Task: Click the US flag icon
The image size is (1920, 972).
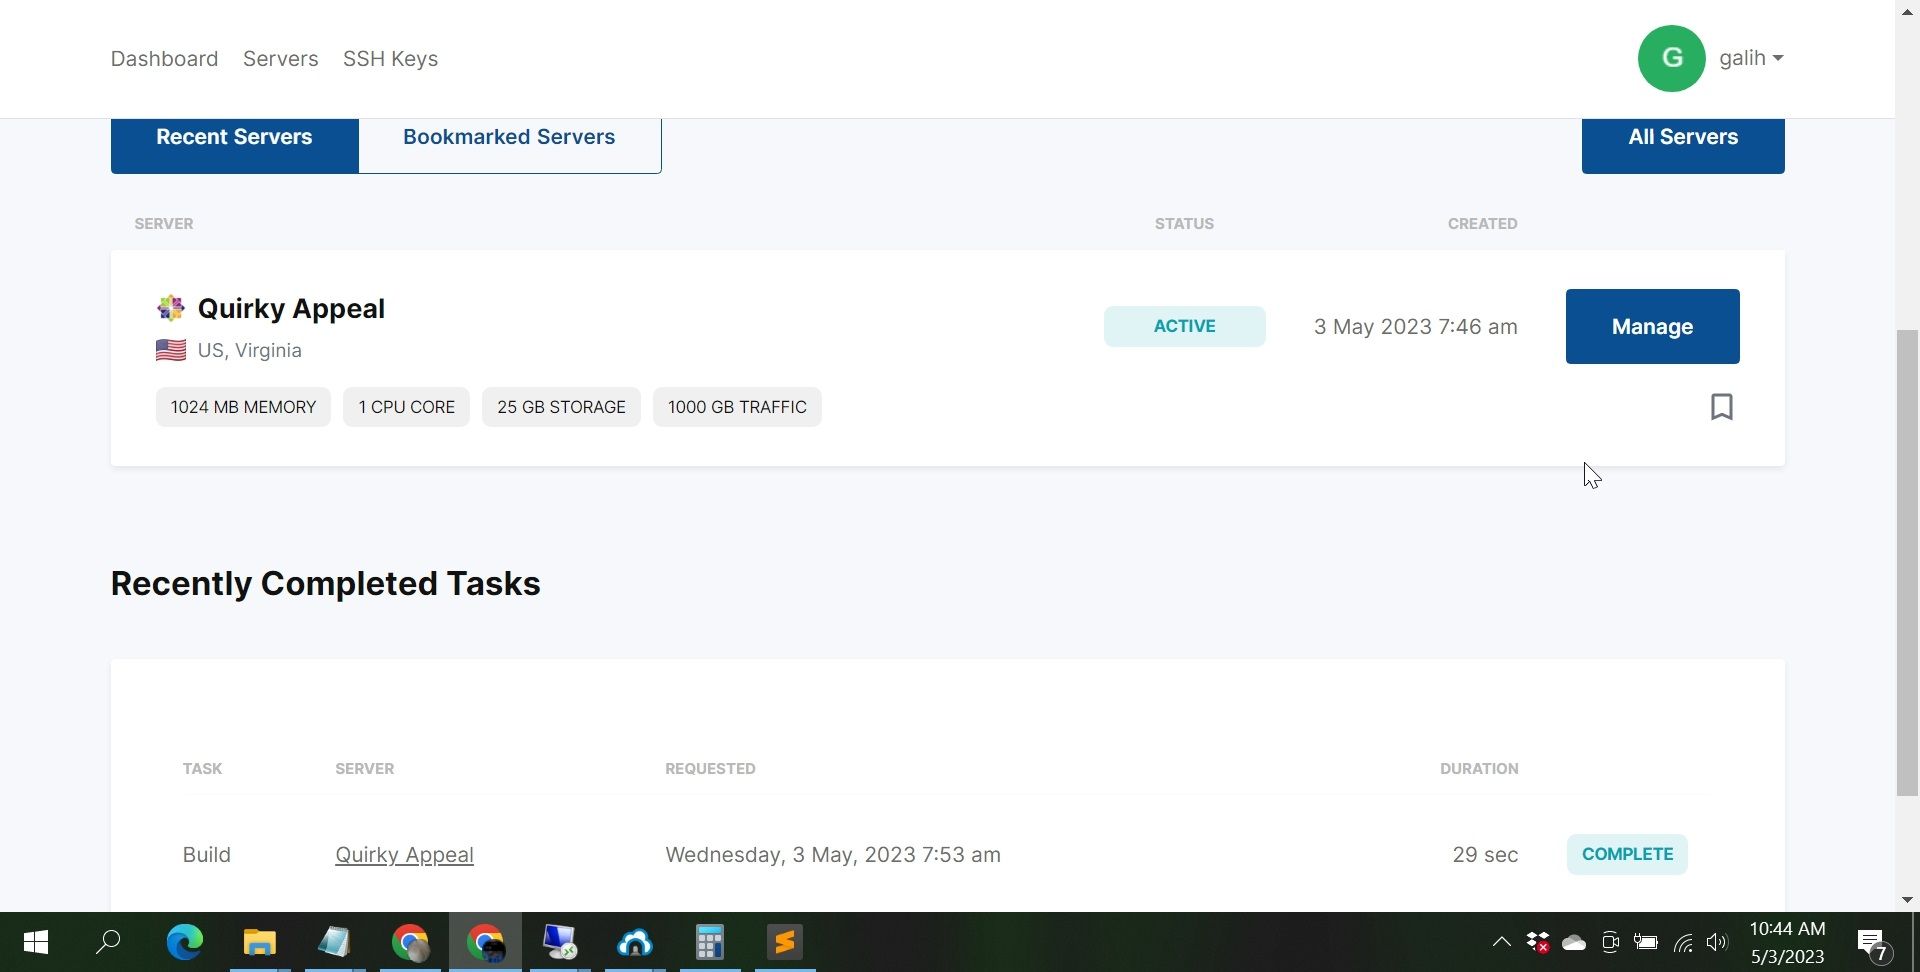Action: pos(171,350)
